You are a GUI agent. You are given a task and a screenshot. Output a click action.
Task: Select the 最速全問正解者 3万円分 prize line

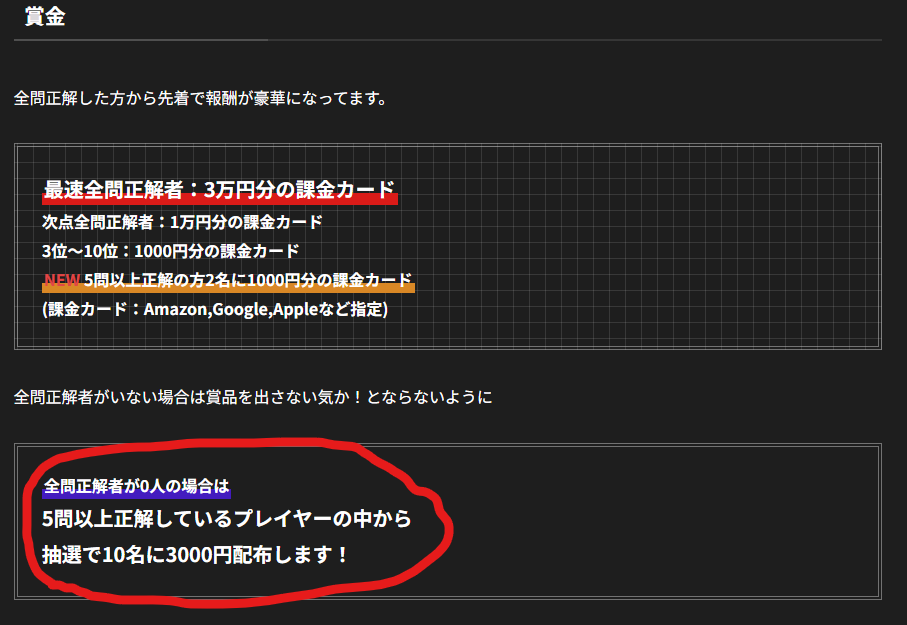pos(219,189)
